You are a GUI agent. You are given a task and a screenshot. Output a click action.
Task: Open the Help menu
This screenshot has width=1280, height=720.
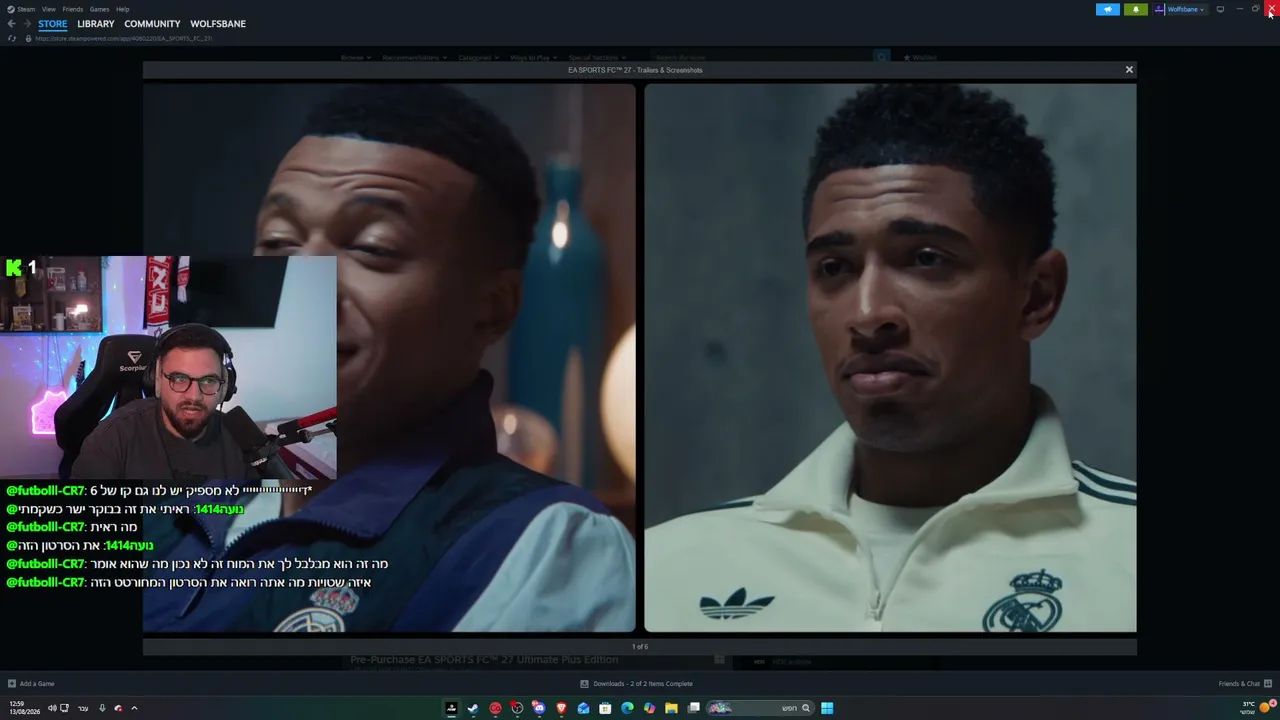122,9
